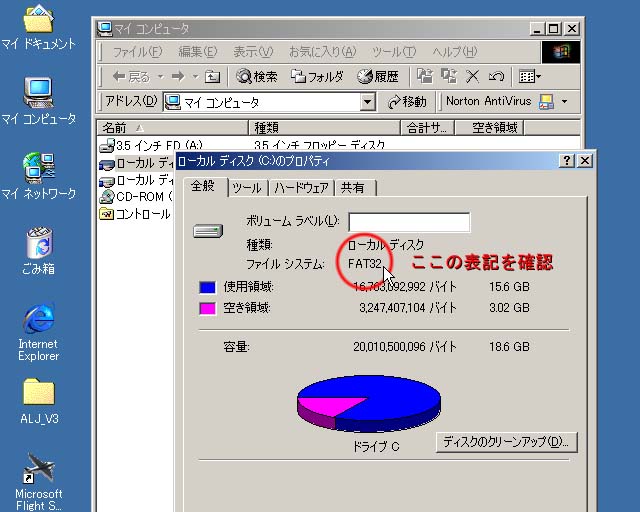Click the Undo toolbar icon

pyautogui.click(x=497, y=76)
